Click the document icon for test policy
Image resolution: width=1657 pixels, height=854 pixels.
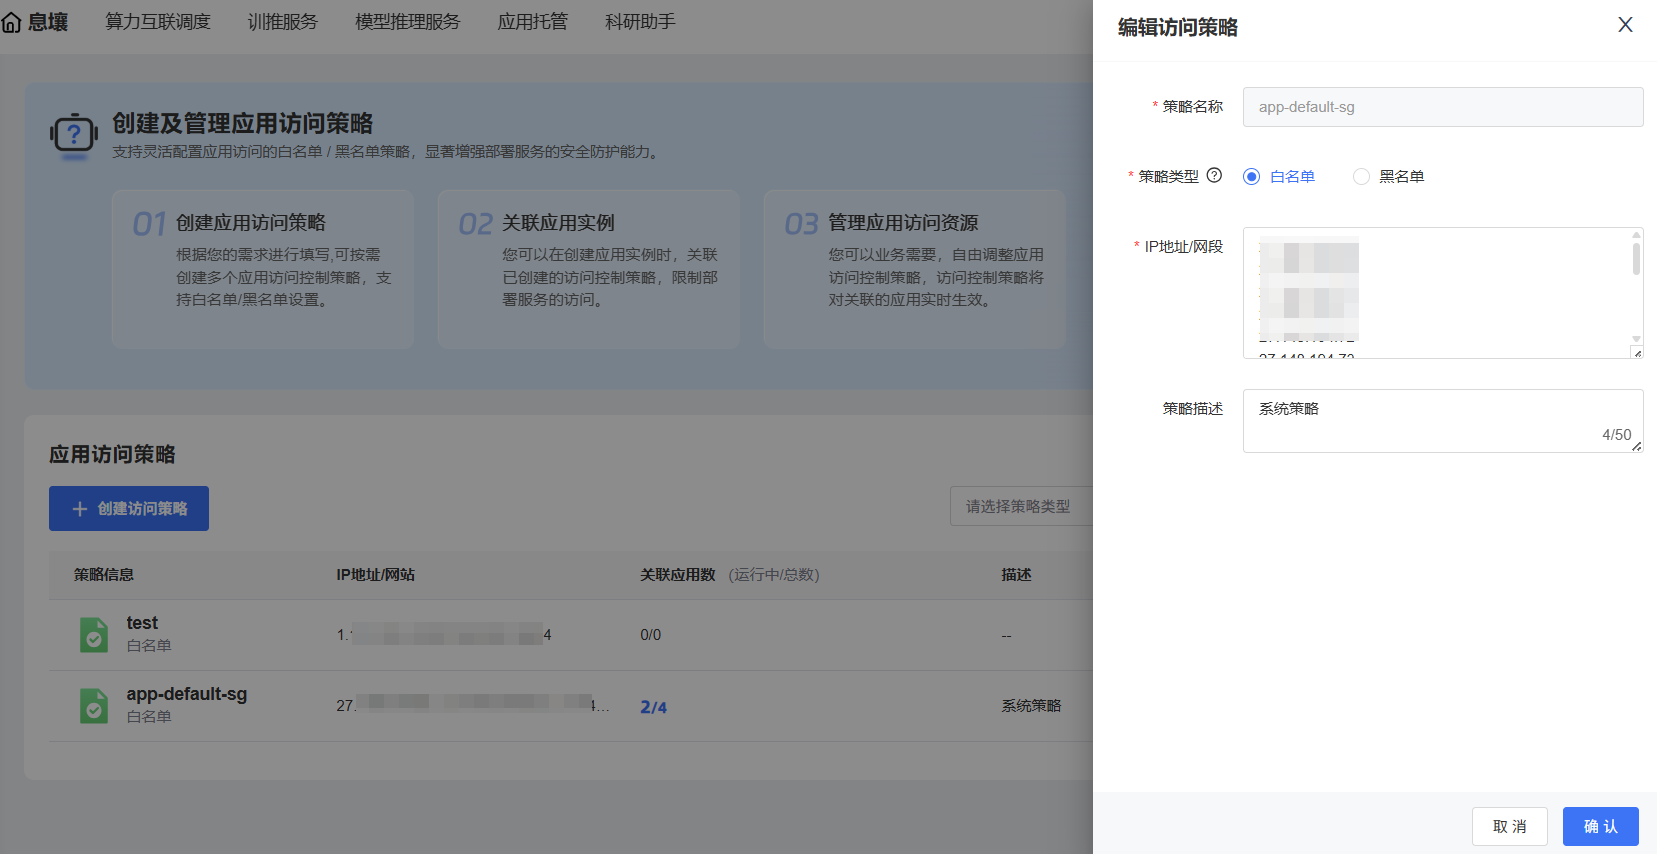[94, 635]
